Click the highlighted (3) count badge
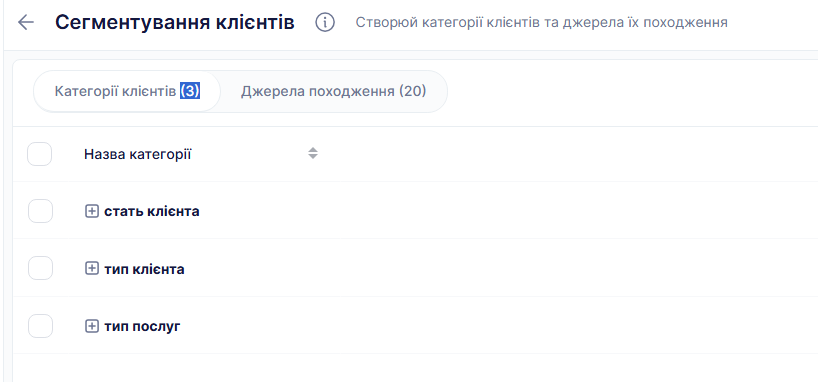Screen dimensions: 818x382 (190, 91)
